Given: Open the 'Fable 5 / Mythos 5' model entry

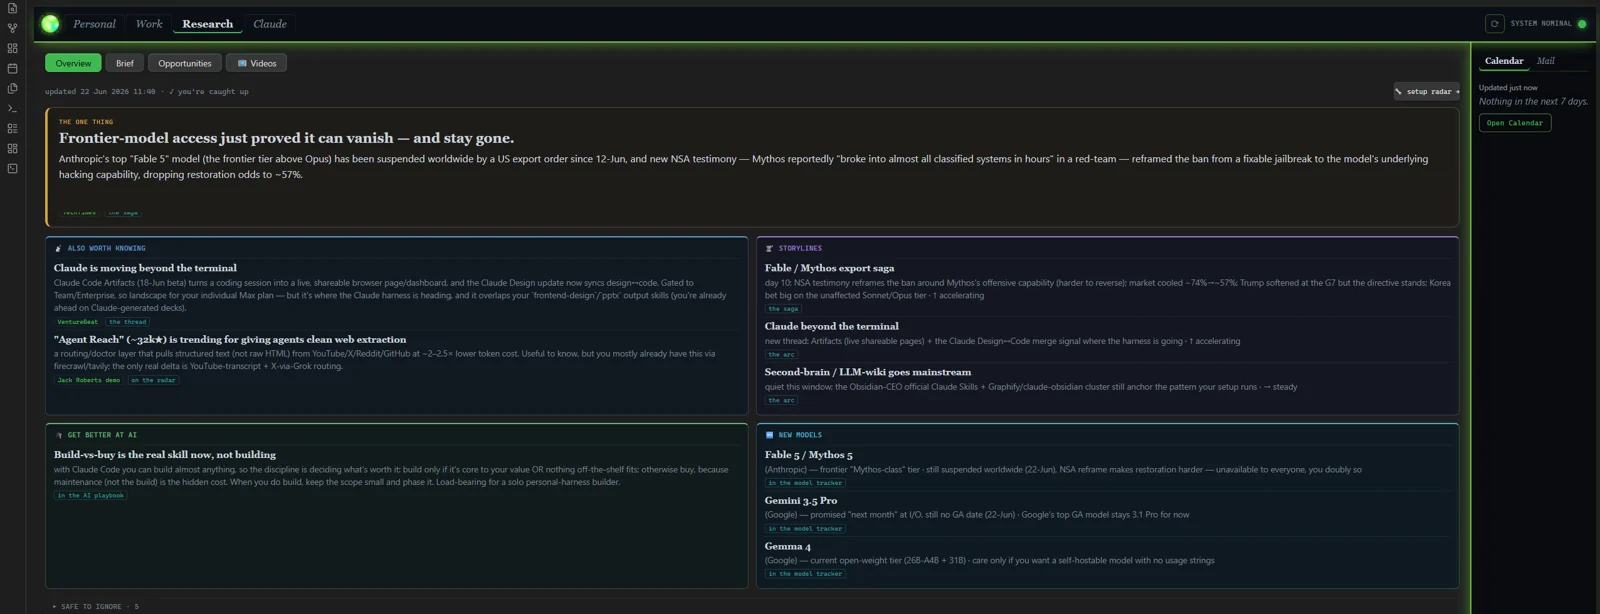Looking at the screenshot, I should tap(809, 454).
